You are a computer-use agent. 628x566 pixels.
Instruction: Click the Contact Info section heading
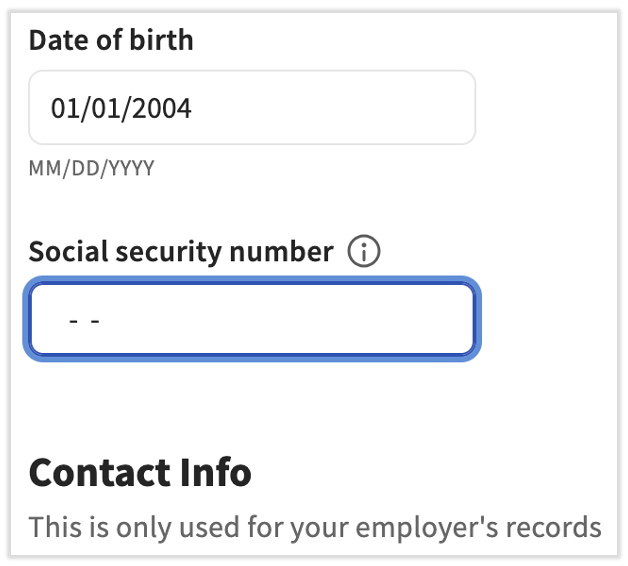pyautogui.click(x=140, y=472)
